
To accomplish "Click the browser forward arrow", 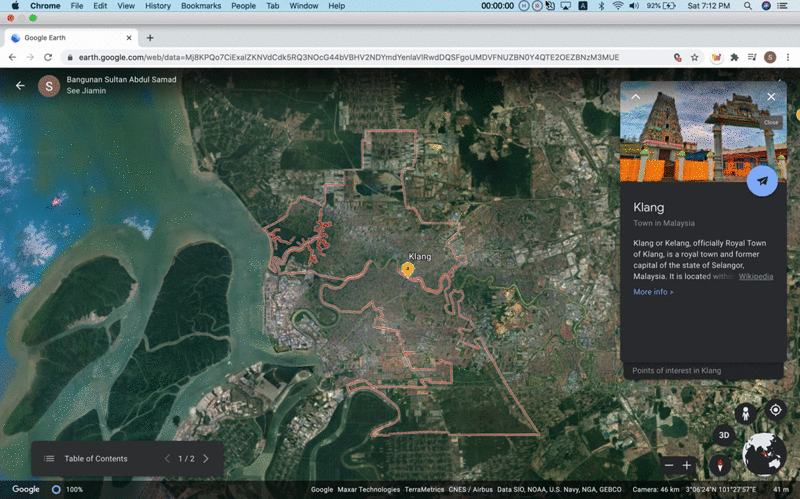I will pos(30,57).
